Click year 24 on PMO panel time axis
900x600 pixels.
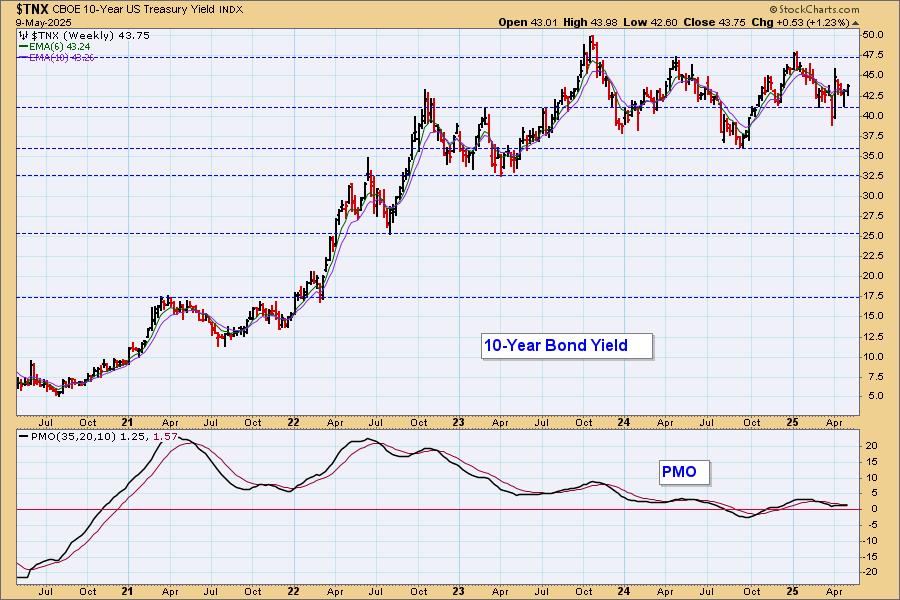coord(624,591)
